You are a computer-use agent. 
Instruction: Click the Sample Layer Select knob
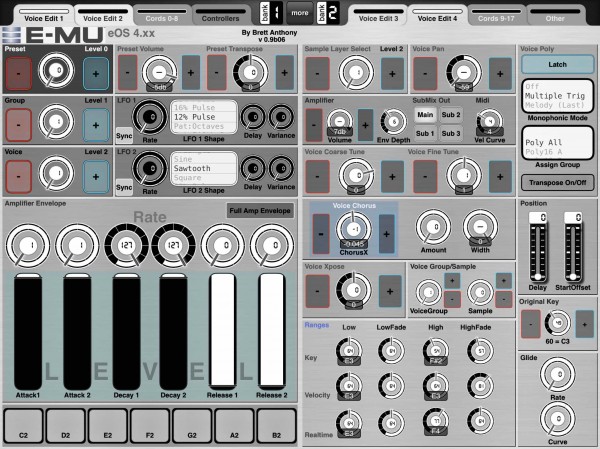click(x=356, y=73)
